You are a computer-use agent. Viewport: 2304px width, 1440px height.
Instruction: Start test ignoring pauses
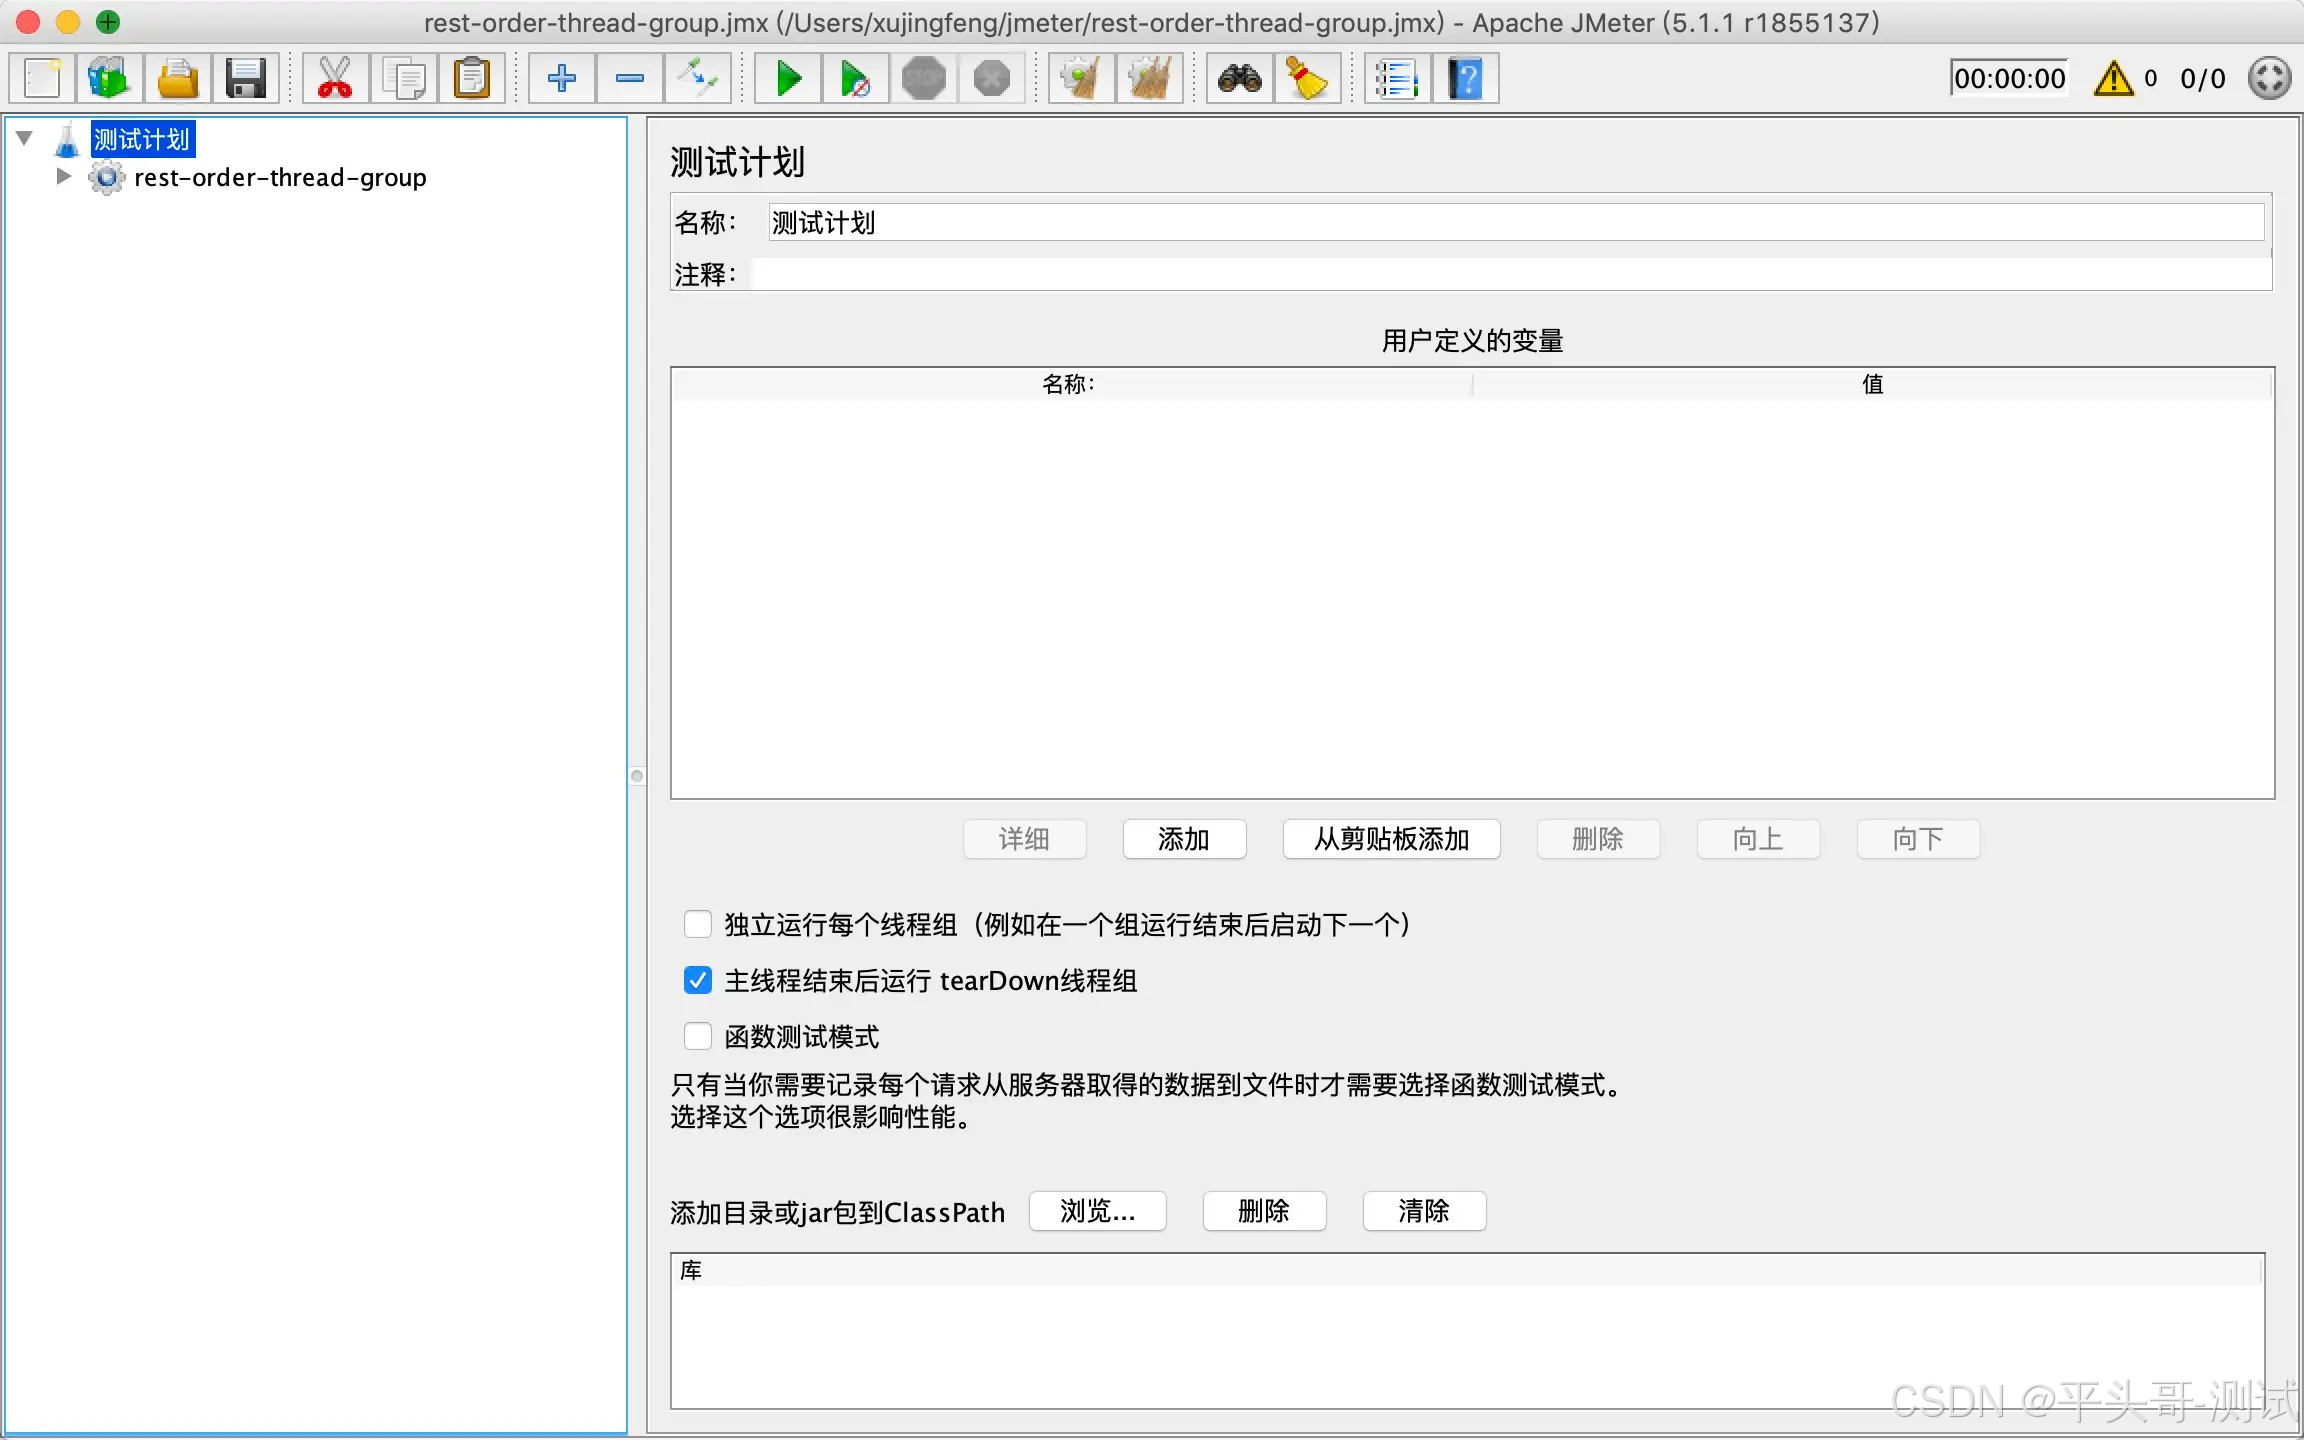pos(855,77)
